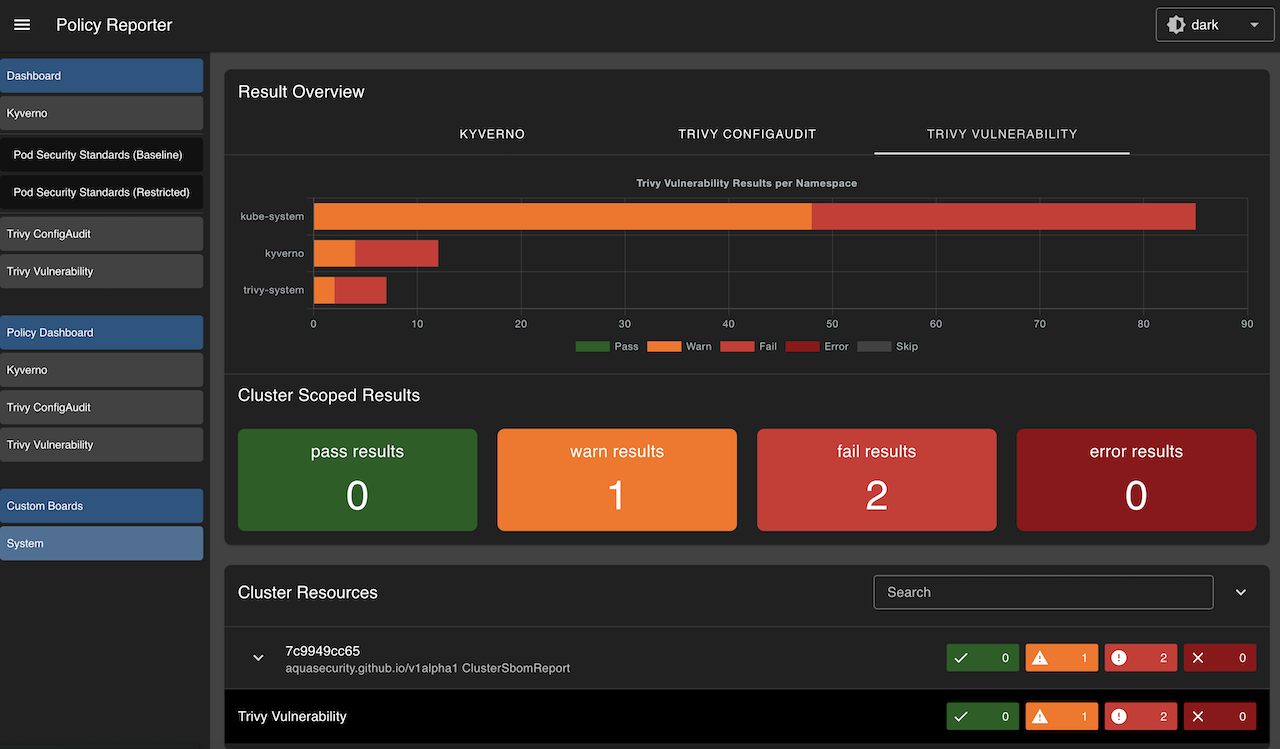
Task: Open System in the sidebar
Action: click(x=101, y=543)
